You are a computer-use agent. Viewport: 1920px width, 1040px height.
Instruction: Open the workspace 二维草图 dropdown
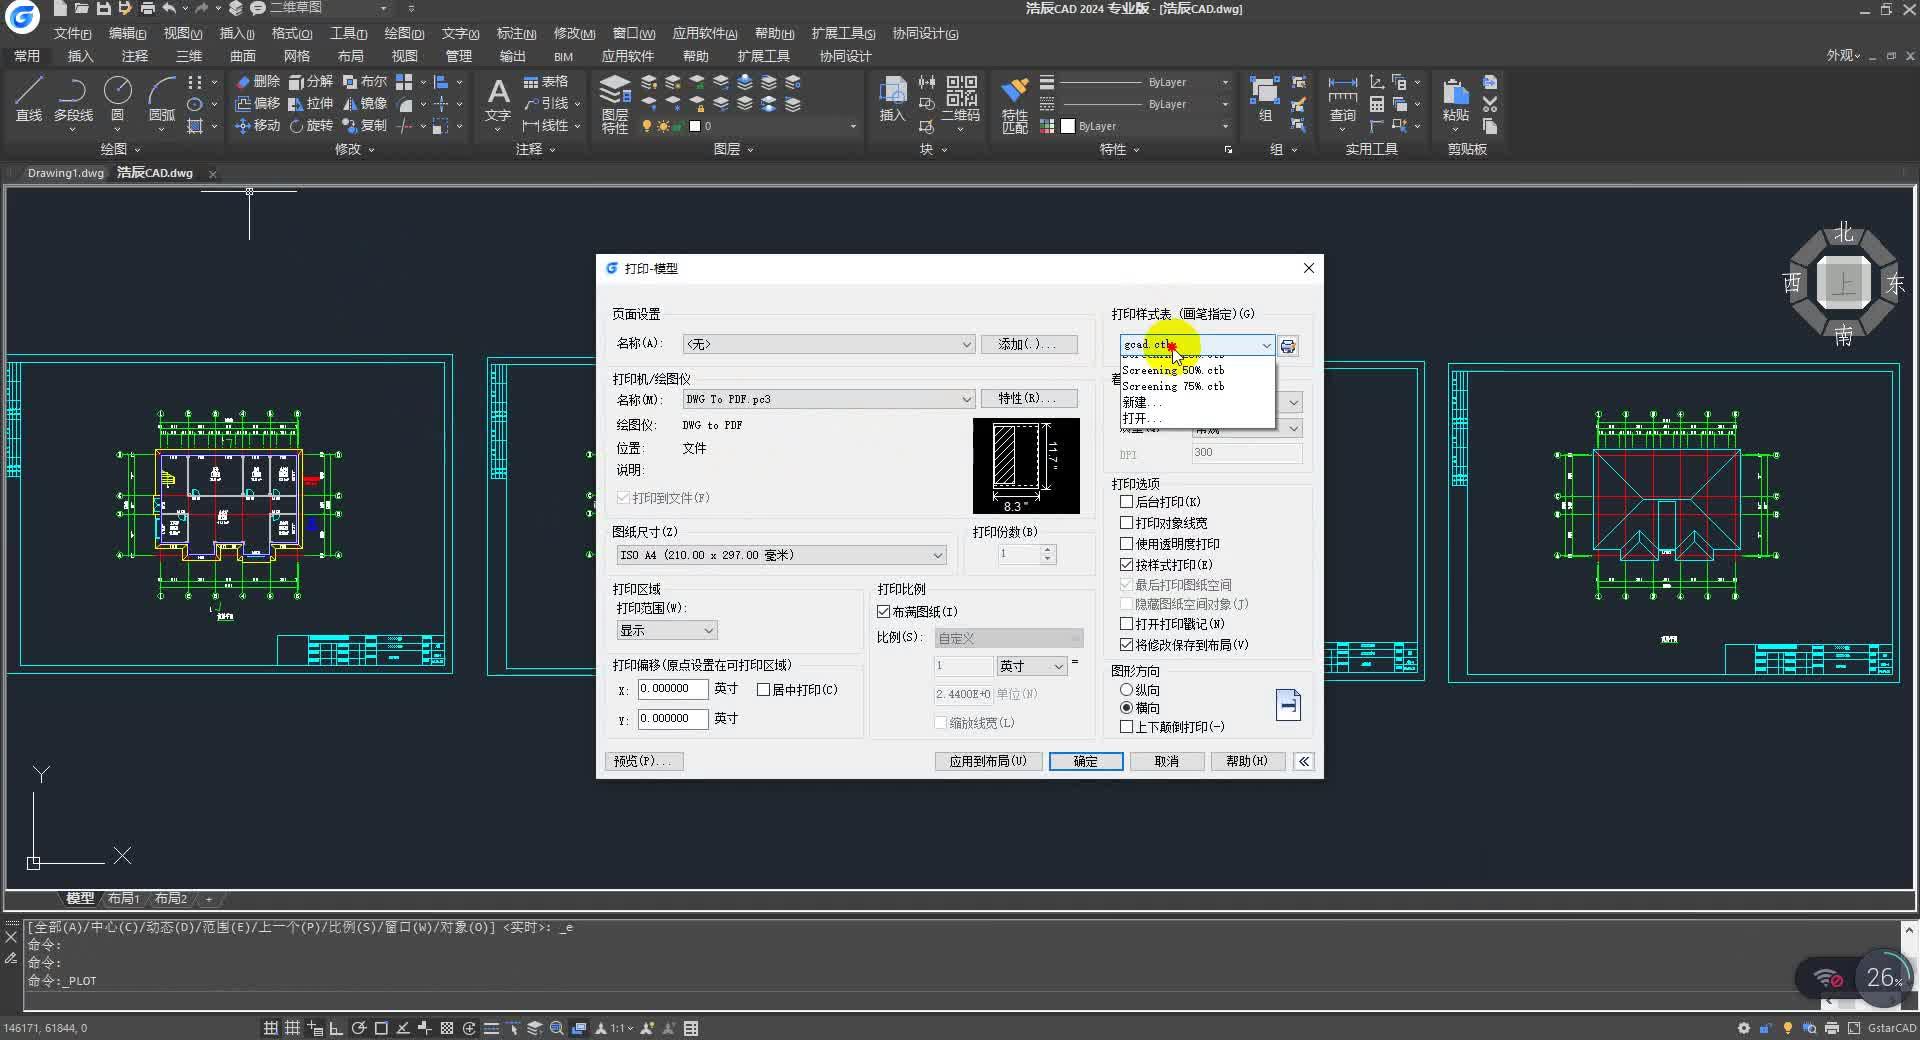point(329,8)
